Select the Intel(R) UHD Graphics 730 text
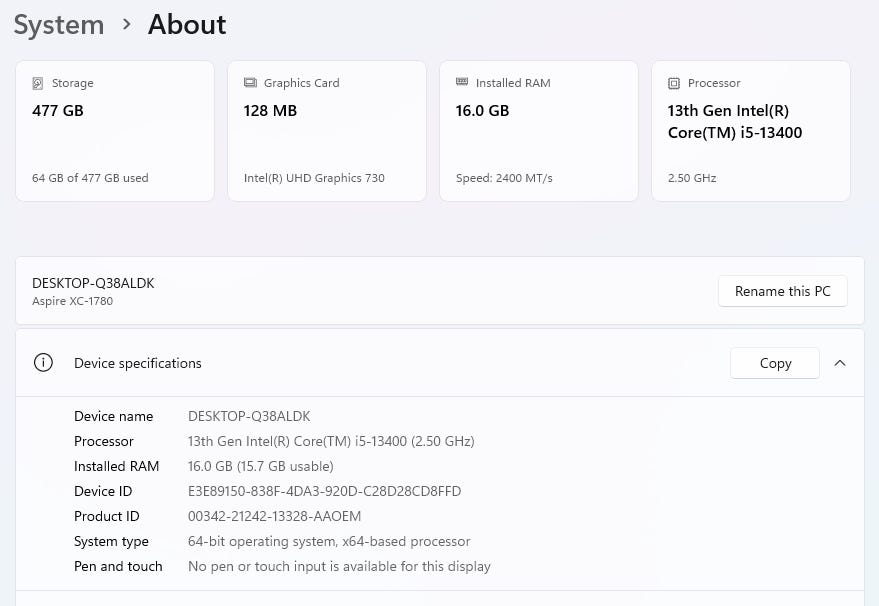The height and width of the screenshot is (606, 879). pos(314,178)
